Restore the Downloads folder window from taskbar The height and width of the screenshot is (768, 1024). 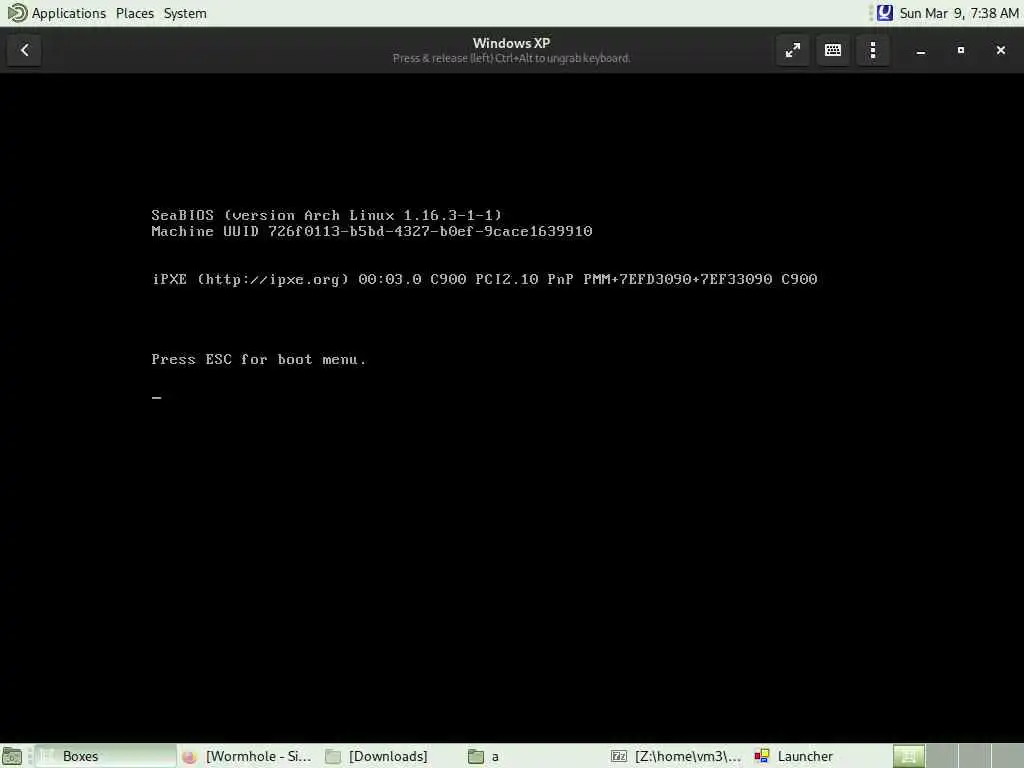coord(392,756)
